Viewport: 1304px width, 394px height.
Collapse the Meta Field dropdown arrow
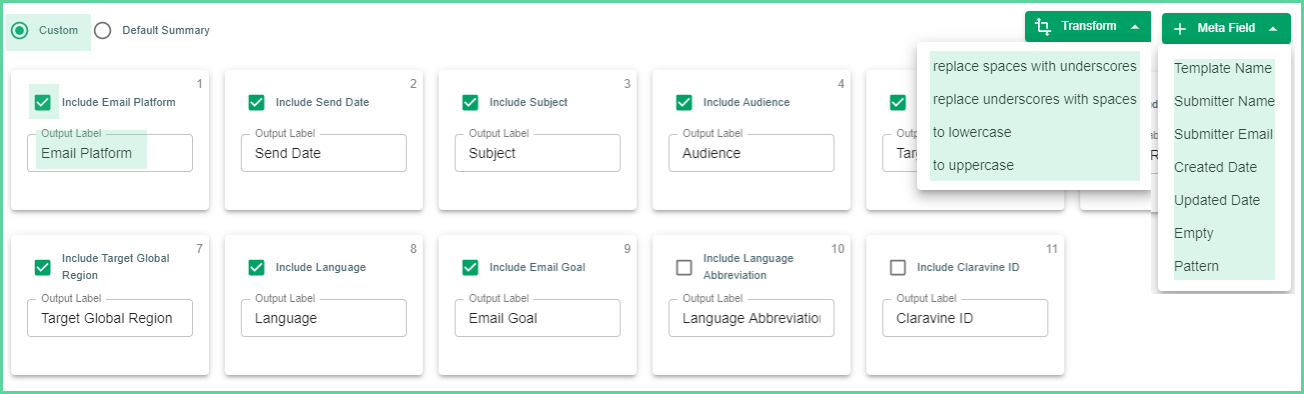1272,29
